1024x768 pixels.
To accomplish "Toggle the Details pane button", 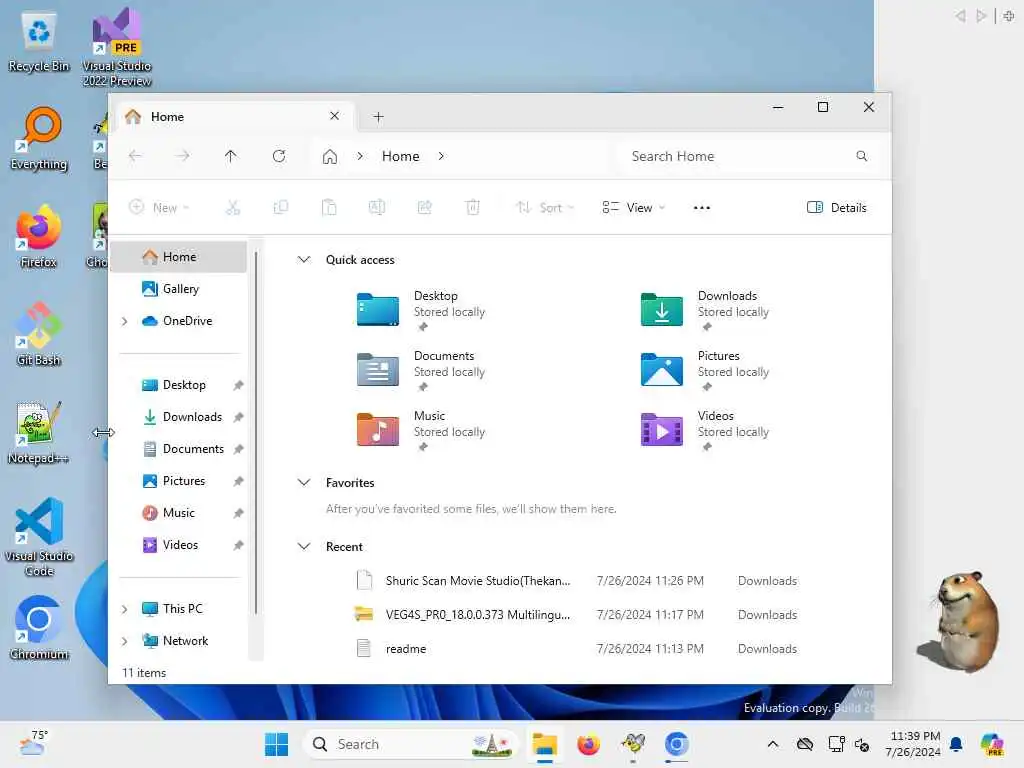I will [837, 208].
